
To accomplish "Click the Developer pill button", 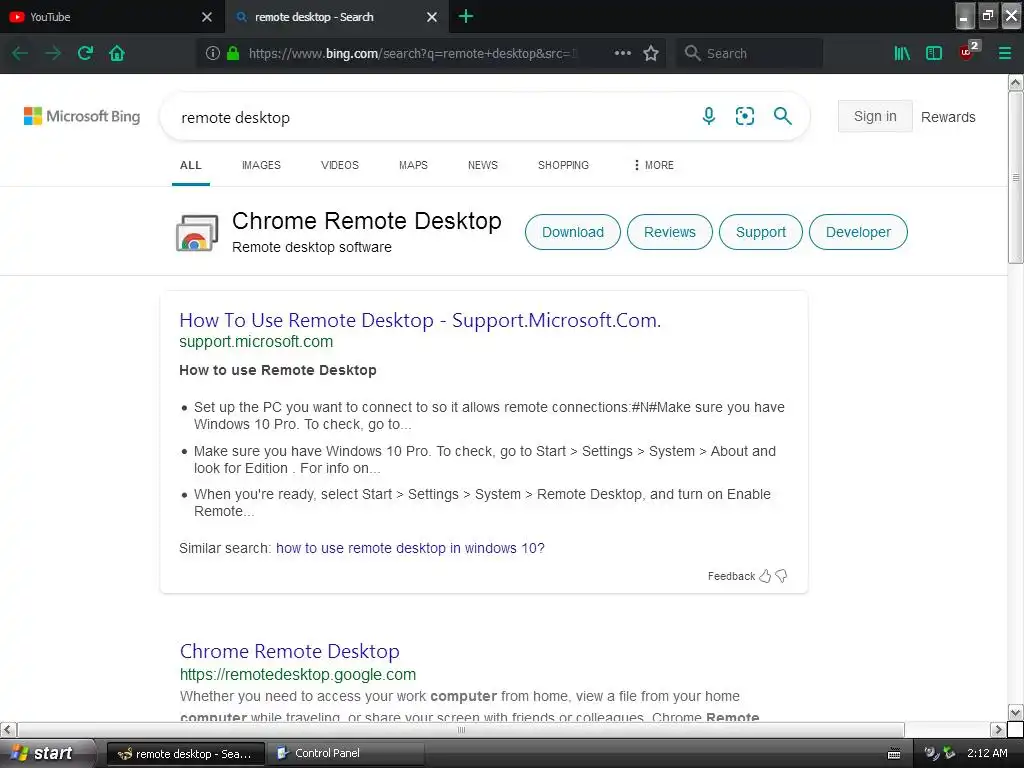I will [x=858, y=232].
